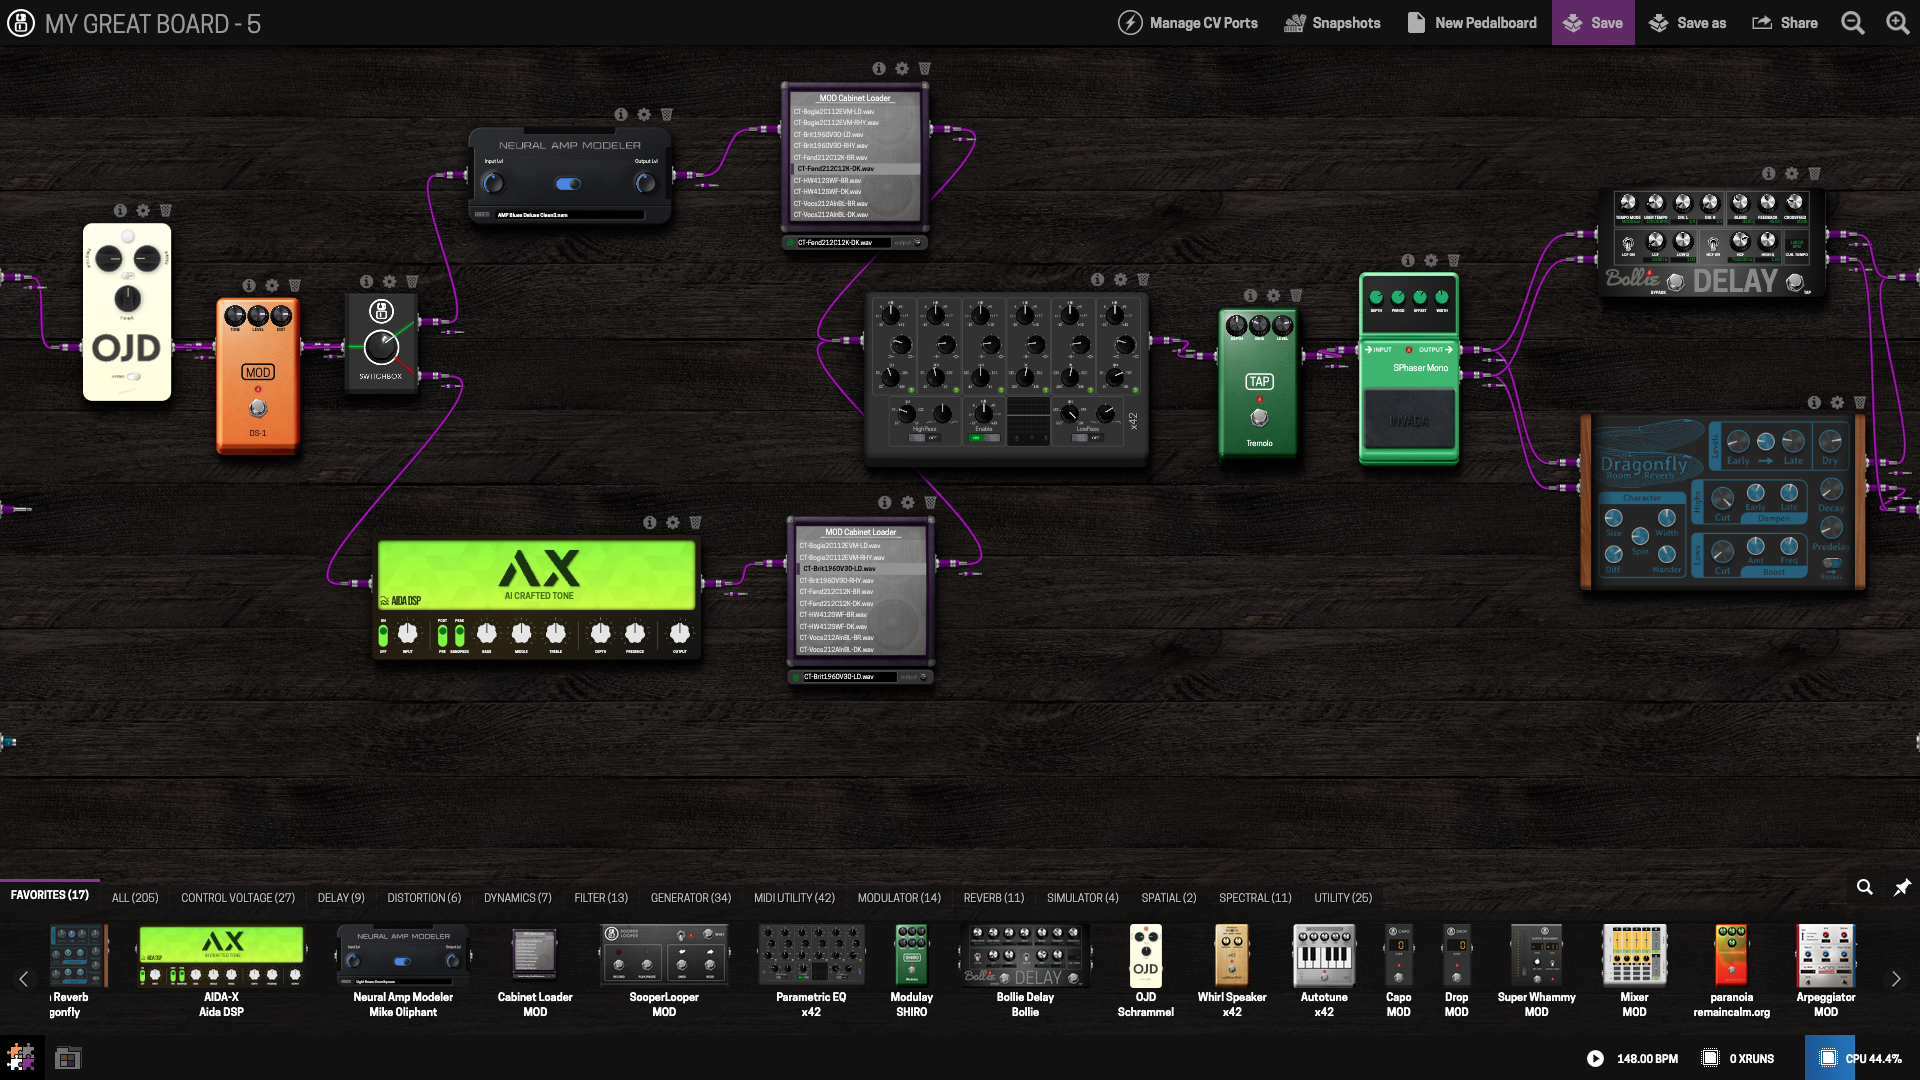Select the DISTORTION (6) category tab
Viewport: 1920px width, 1080px height.
pos(424,898)
